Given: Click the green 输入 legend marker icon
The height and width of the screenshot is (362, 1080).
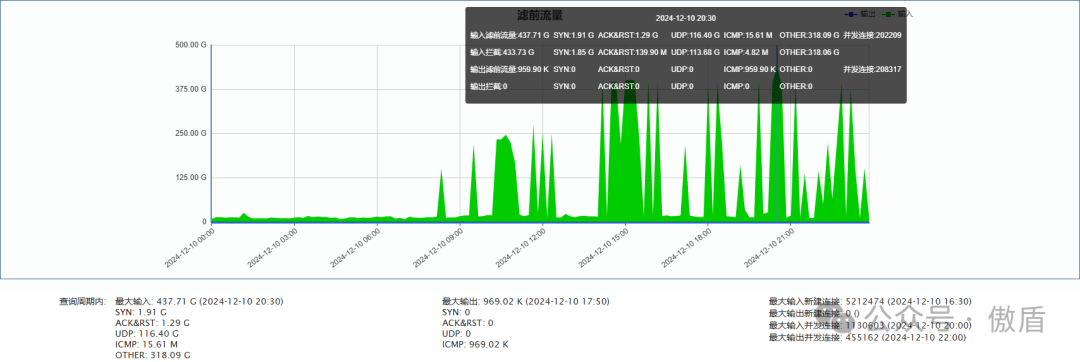Looking at the screenshot, I should (889, 14).
